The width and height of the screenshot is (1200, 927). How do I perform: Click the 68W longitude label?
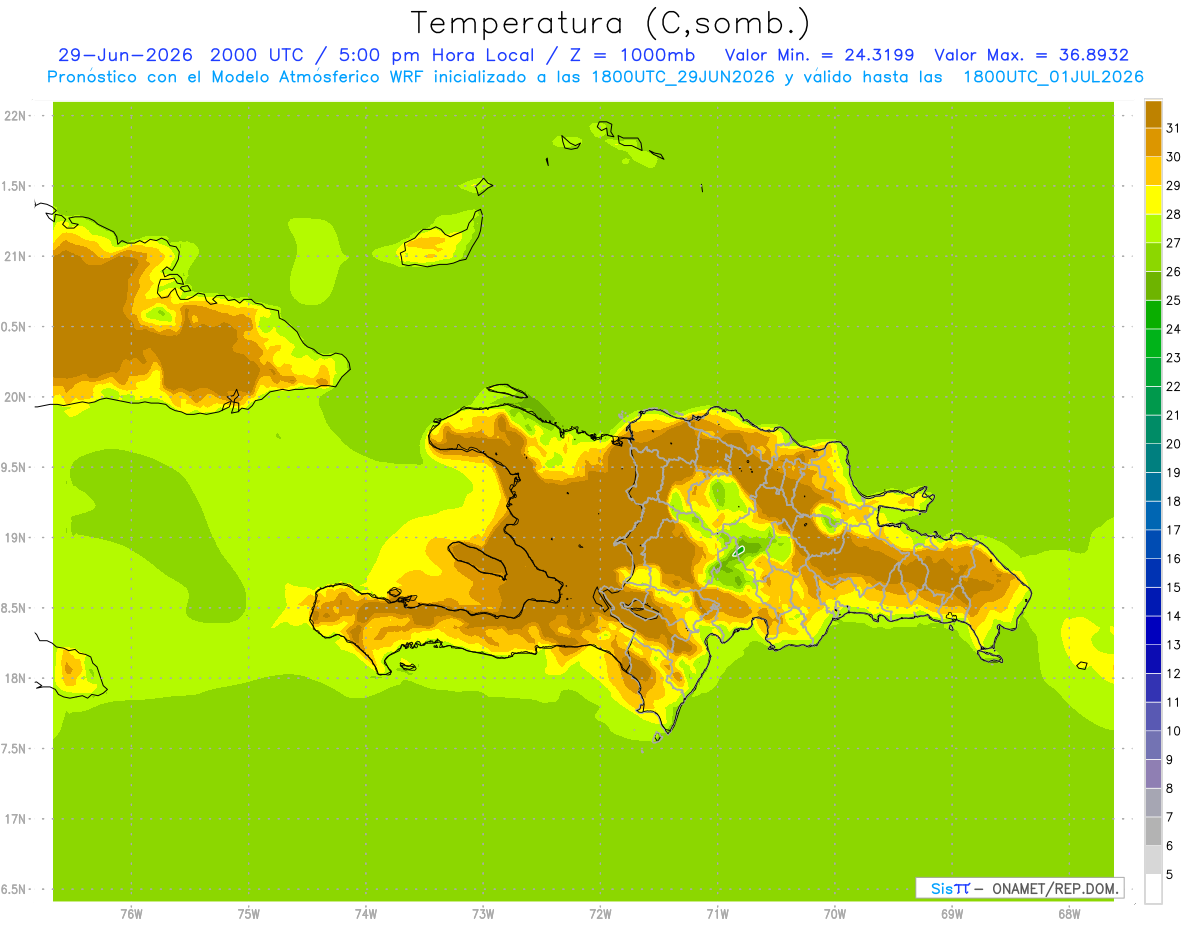pyautogui.click(x=1069, y=913)
